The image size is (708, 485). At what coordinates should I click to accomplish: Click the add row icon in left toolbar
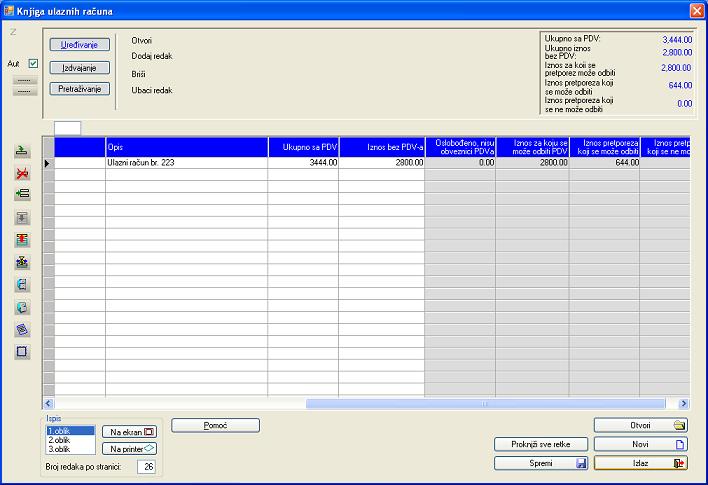(x=22, y=151)
